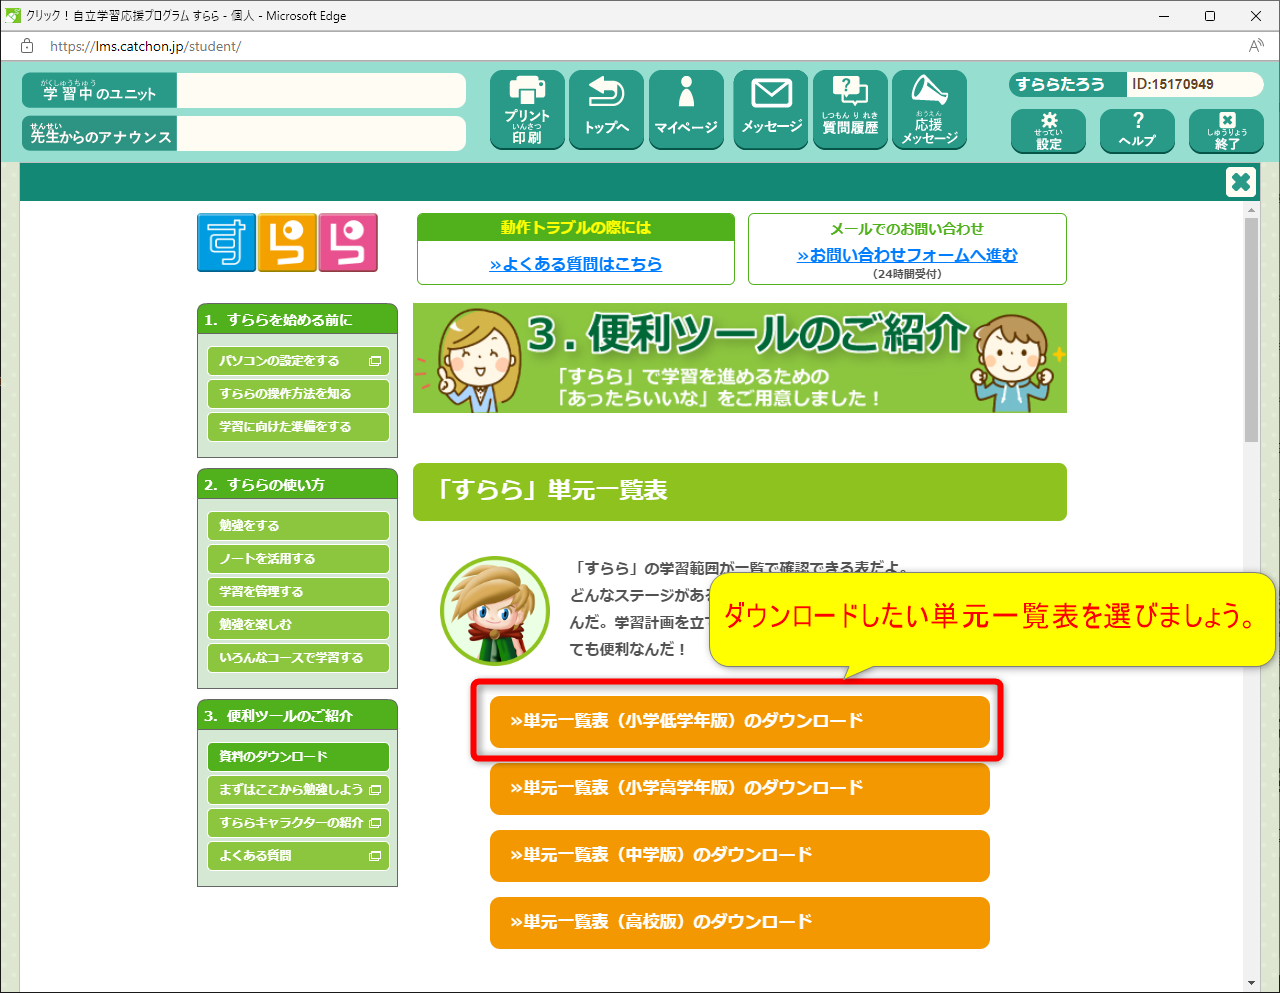Click the 動作トラブルの際には header
Image resolution: width=1280 pixels, height=993 pixels.
576,228
